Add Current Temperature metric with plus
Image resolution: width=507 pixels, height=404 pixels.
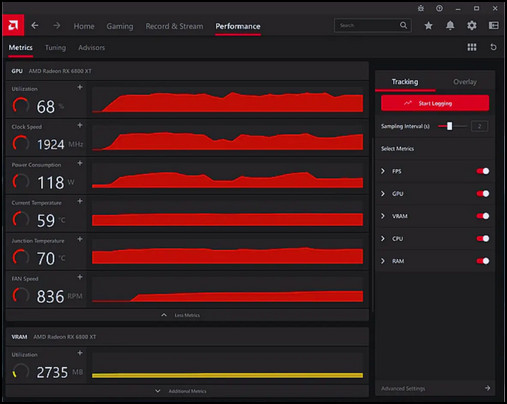click(x=80, y=201)
